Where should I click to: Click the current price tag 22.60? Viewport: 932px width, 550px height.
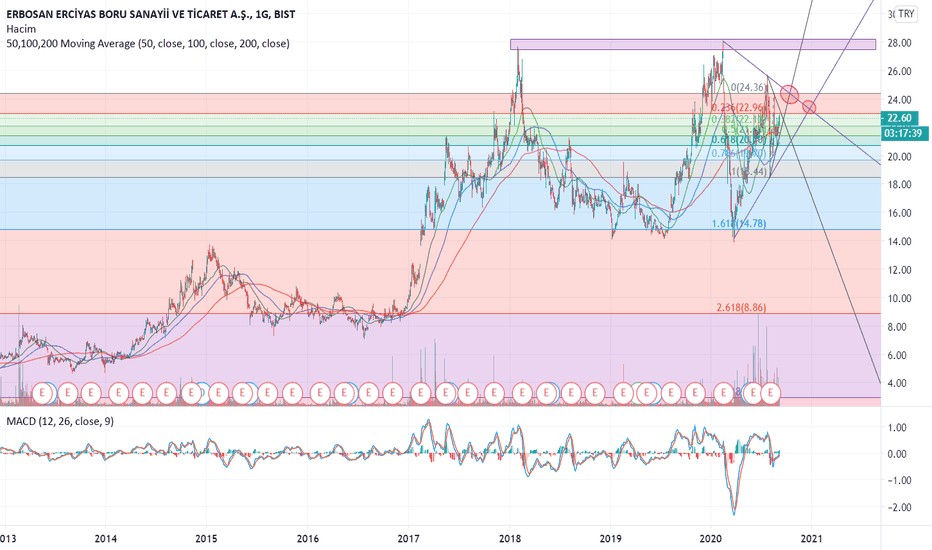[899, 118]
